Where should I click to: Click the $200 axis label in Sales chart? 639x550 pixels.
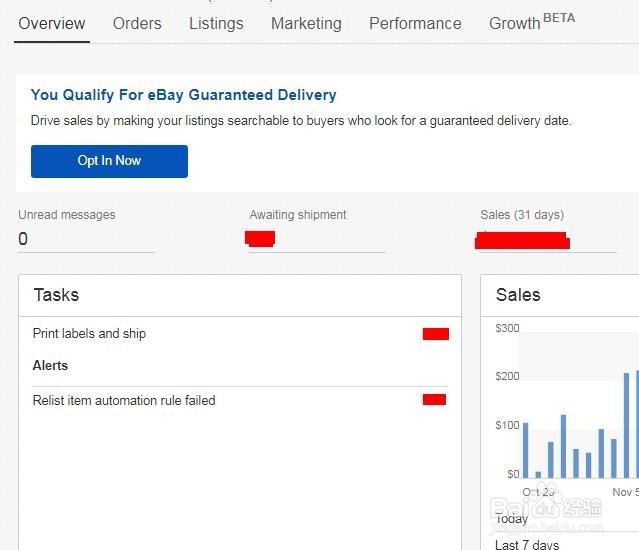click(507, 376)
